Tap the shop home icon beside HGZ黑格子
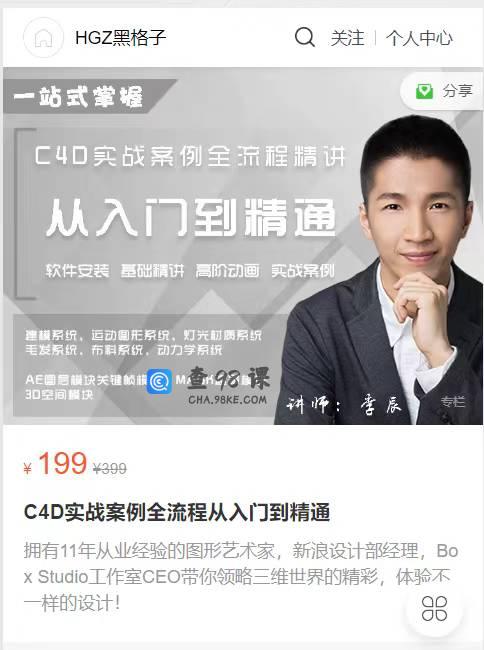 click(43, 38)
